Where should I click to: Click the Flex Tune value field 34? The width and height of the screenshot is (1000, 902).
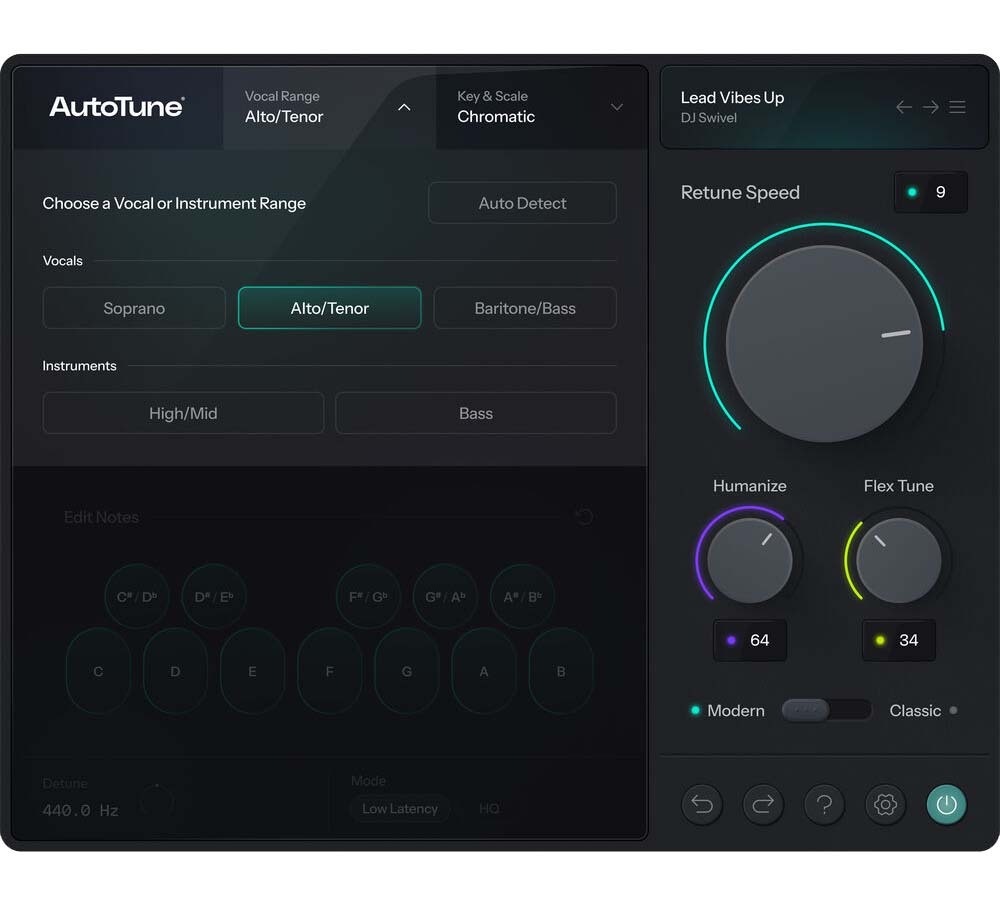(x=899, y=640)
